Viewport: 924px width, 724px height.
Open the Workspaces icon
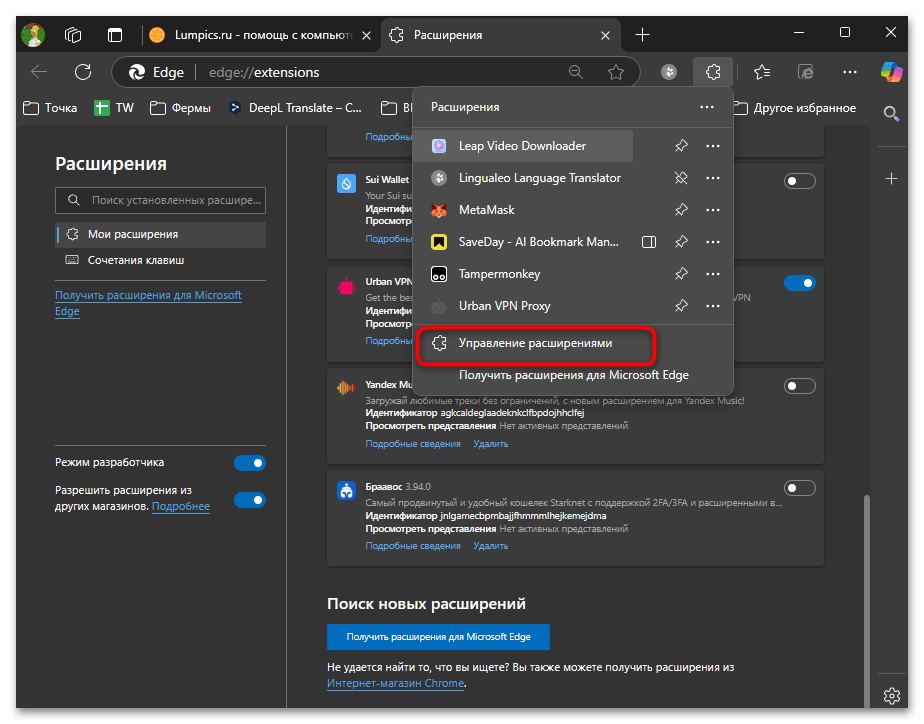tap(73, 35)
